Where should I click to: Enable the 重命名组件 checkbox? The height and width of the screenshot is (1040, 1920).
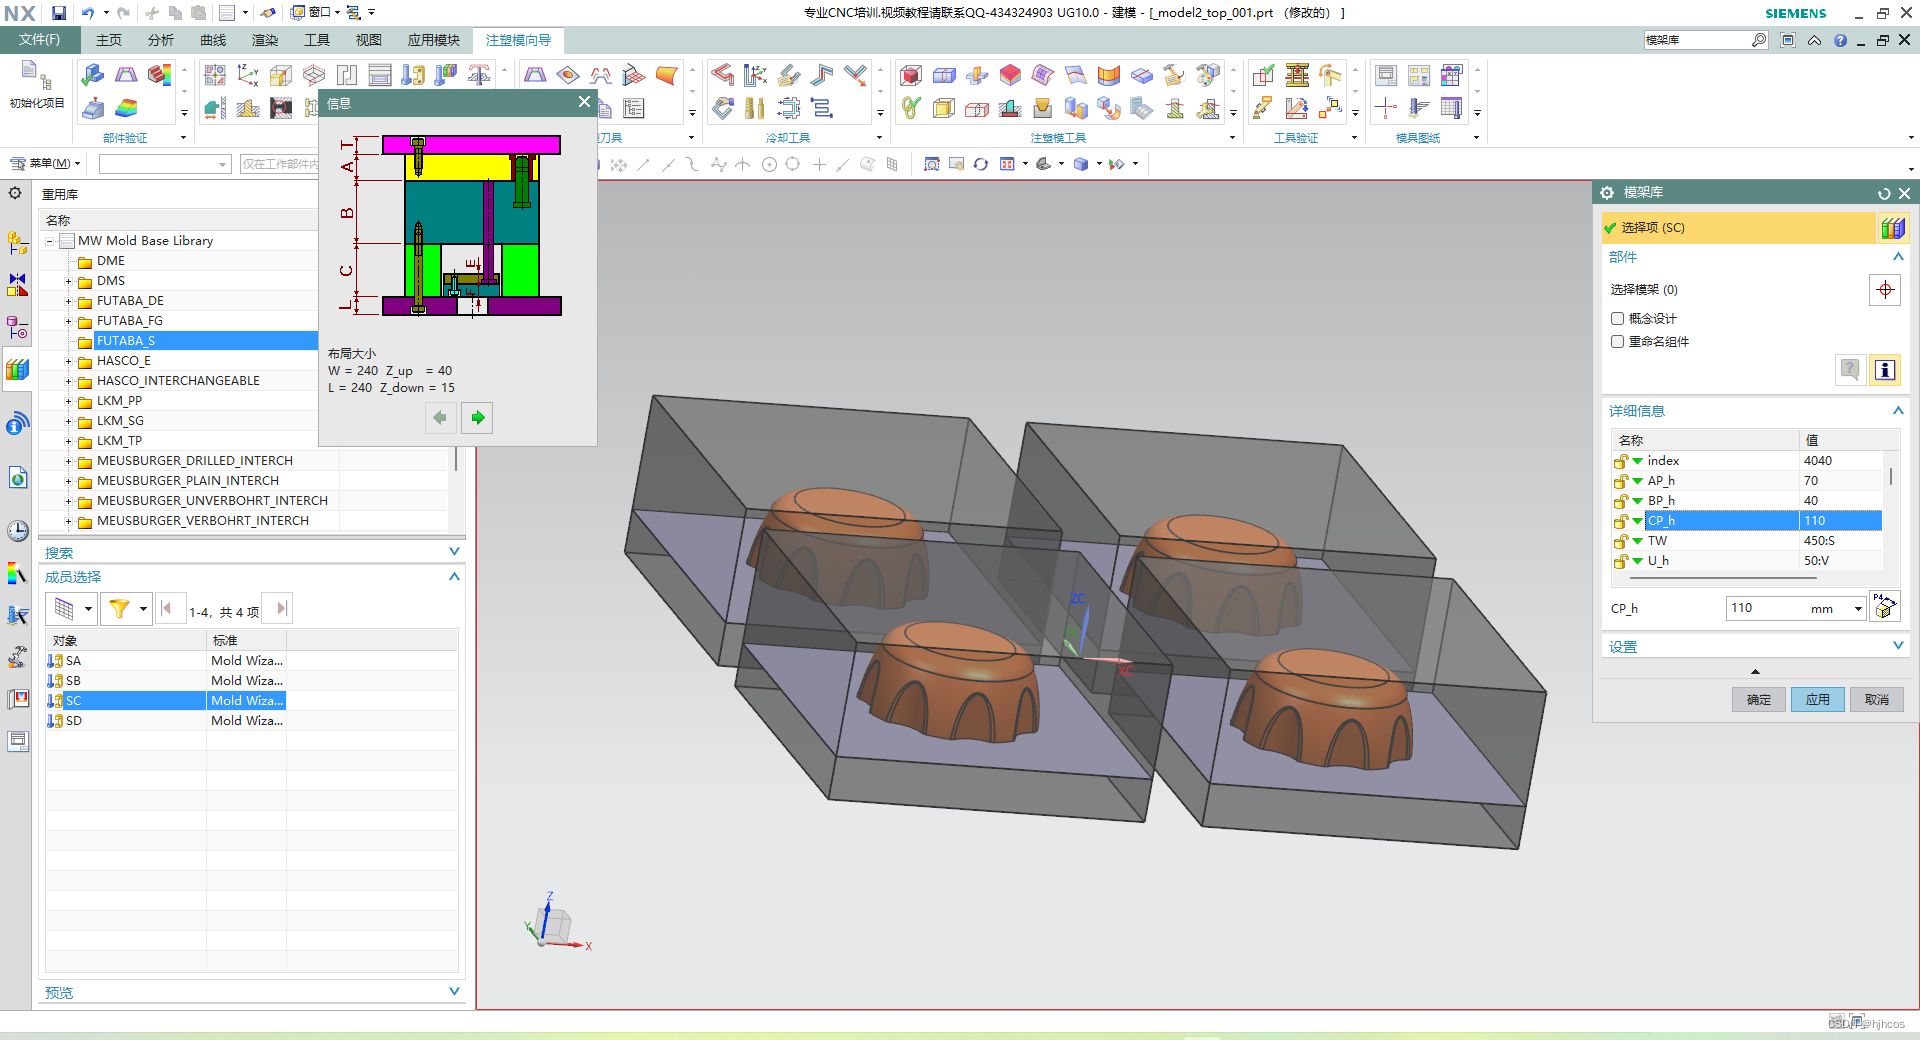click(1617, 341)
